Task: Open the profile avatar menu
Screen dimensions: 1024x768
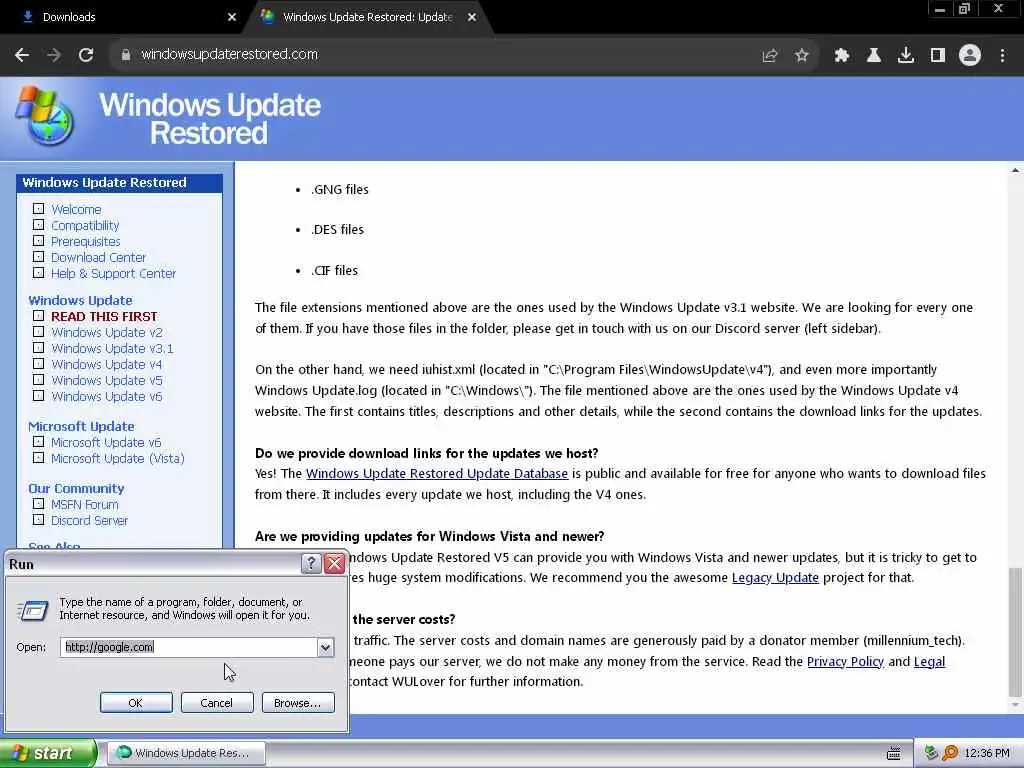Action: (970, 56)
